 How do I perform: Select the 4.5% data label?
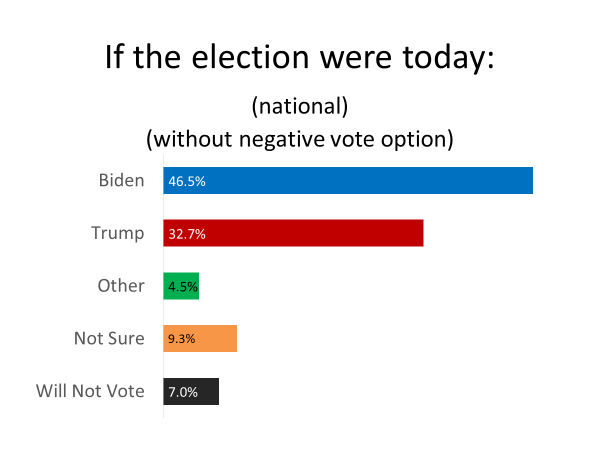click(x=183, y=287)
